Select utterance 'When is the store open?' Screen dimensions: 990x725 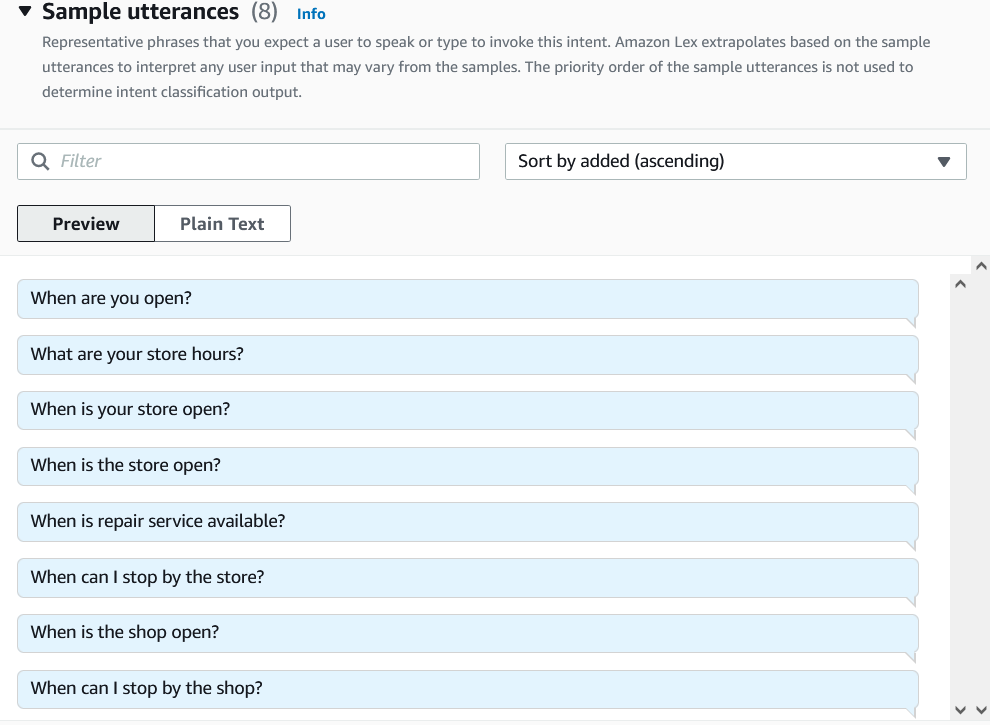pos(467,466)
